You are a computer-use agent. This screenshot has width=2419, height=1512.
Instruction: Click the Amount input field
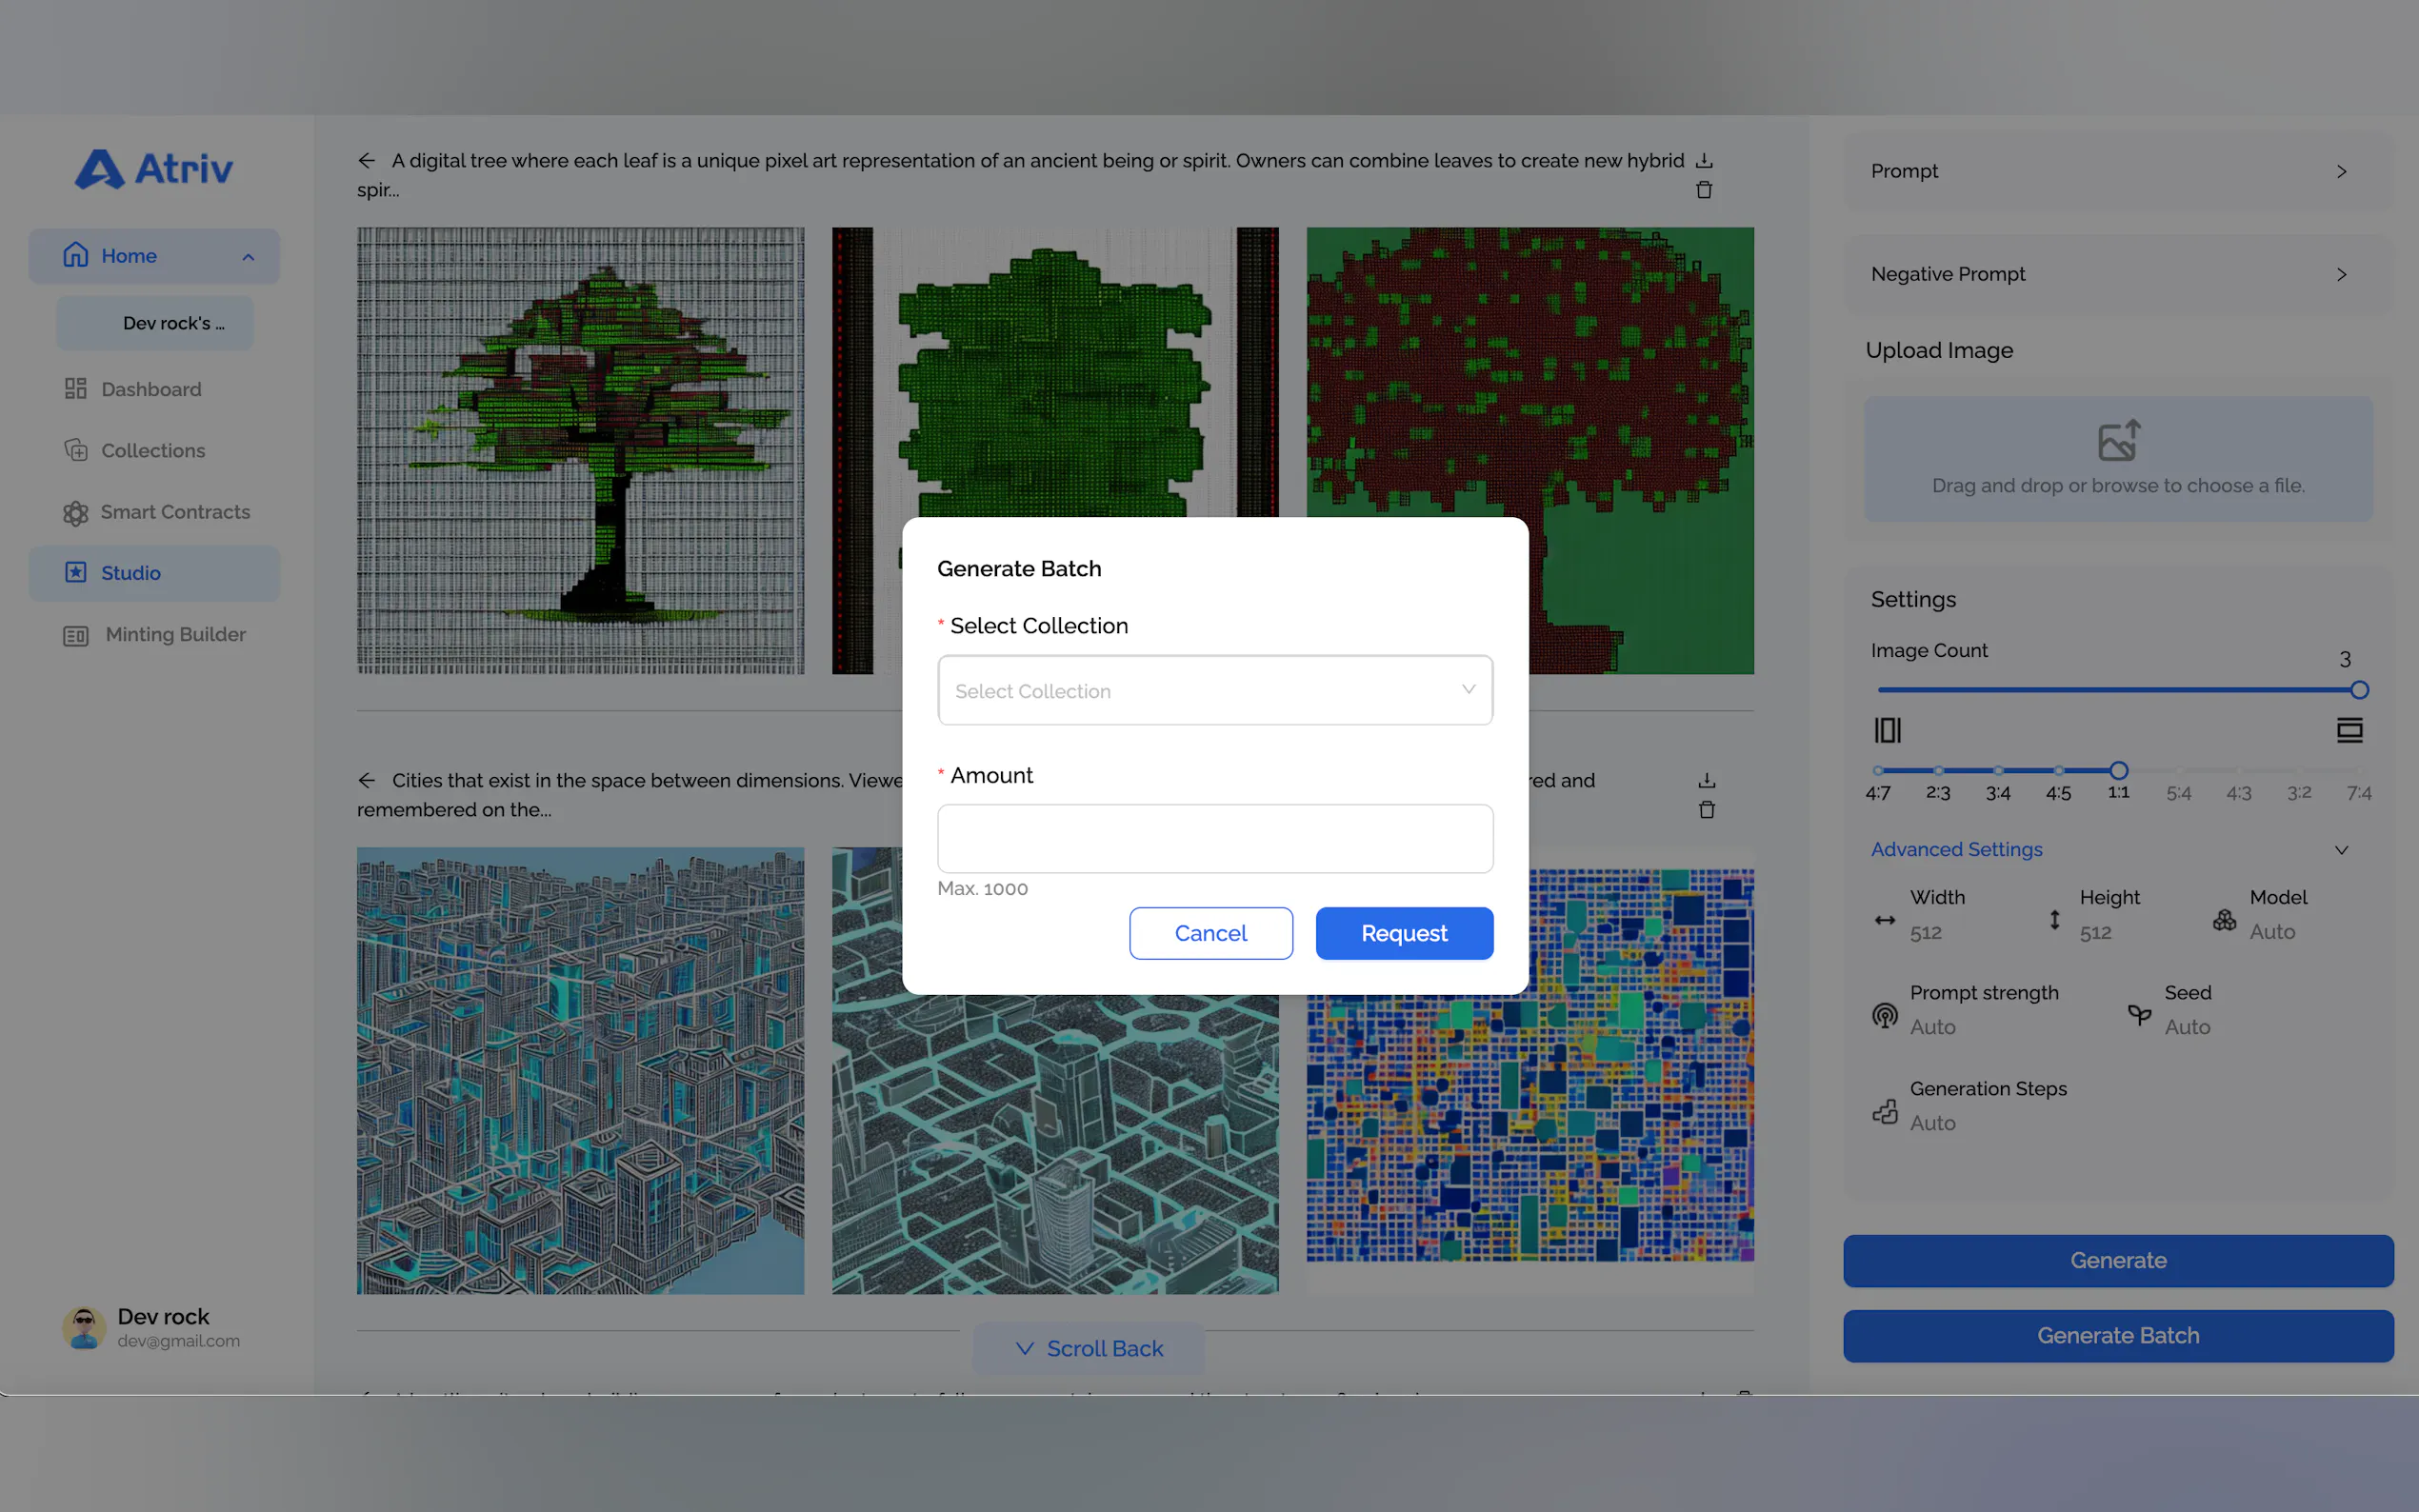(1214, 838)
